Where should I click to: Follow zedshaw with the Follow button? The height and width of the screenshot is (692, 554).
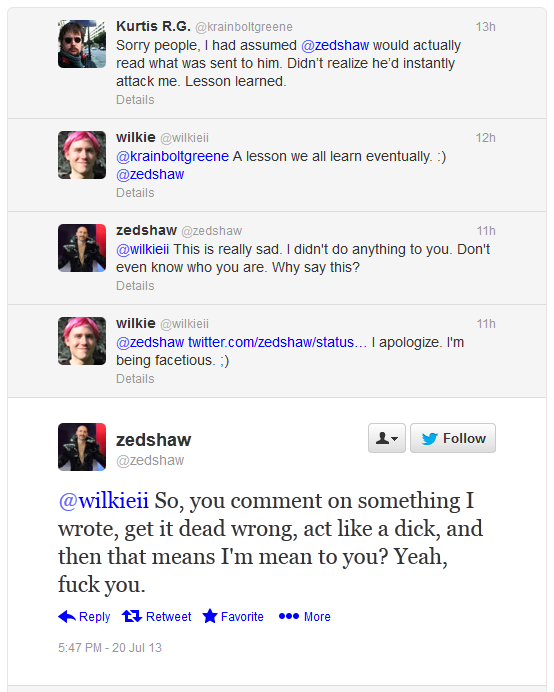coord(453,438)
